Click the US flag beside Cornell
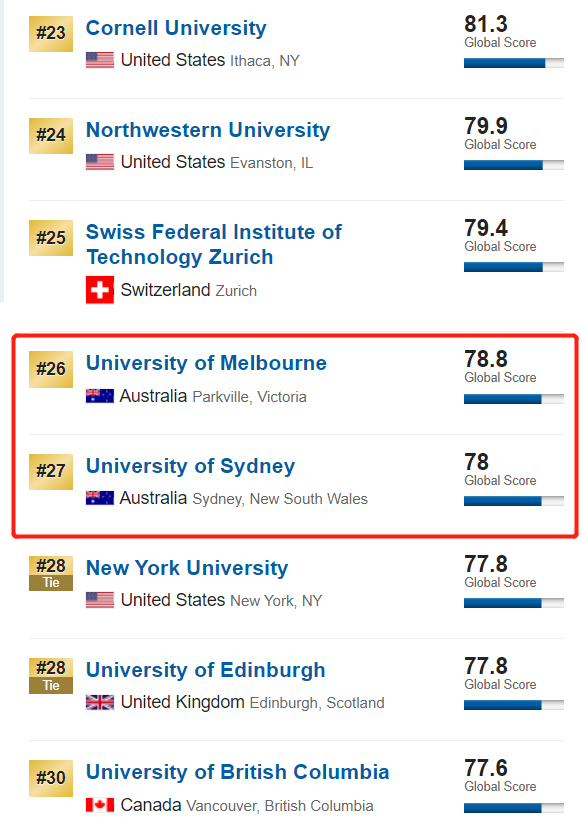 [x=100, y=60]
